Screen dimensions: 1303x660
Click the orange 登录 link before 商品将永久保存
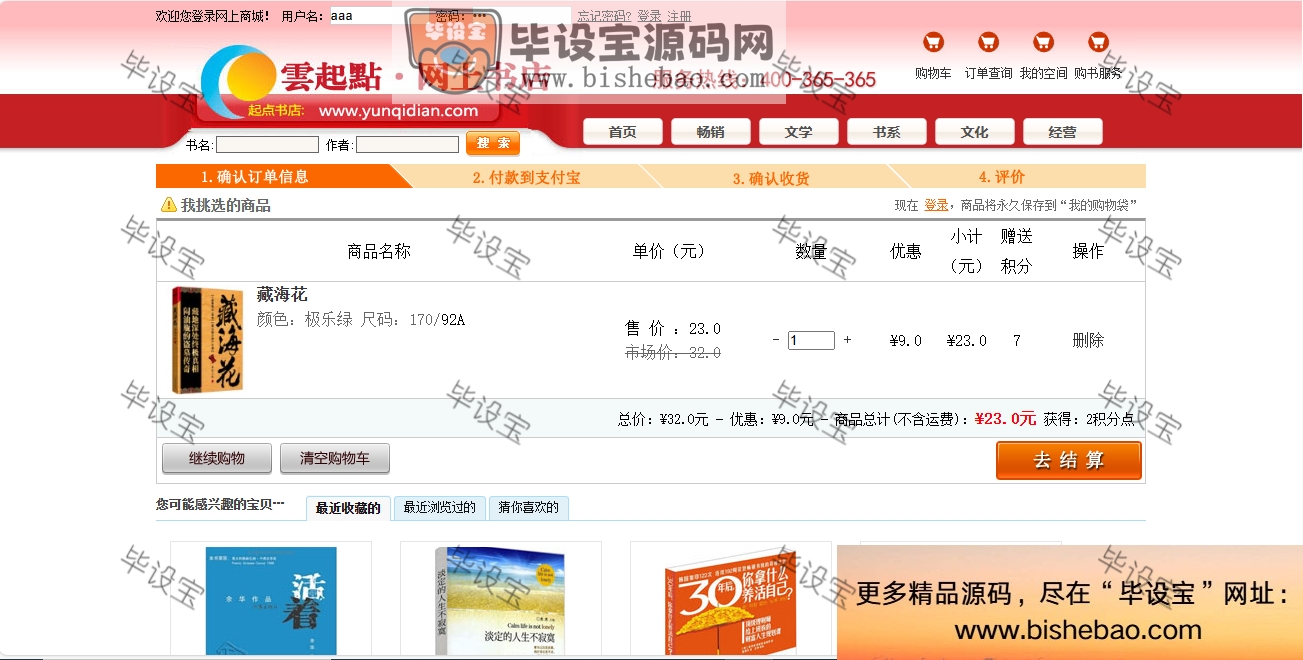pyautogui.click(x=936, y=205)
